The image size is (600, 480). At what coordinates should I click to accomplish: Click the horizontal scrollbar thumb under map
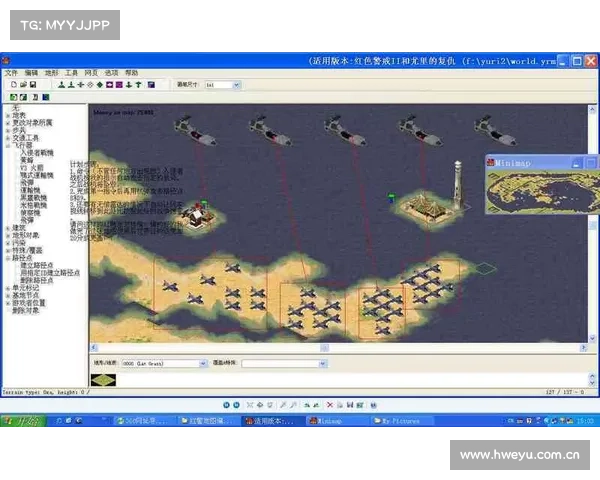click(x=324, y=348)
